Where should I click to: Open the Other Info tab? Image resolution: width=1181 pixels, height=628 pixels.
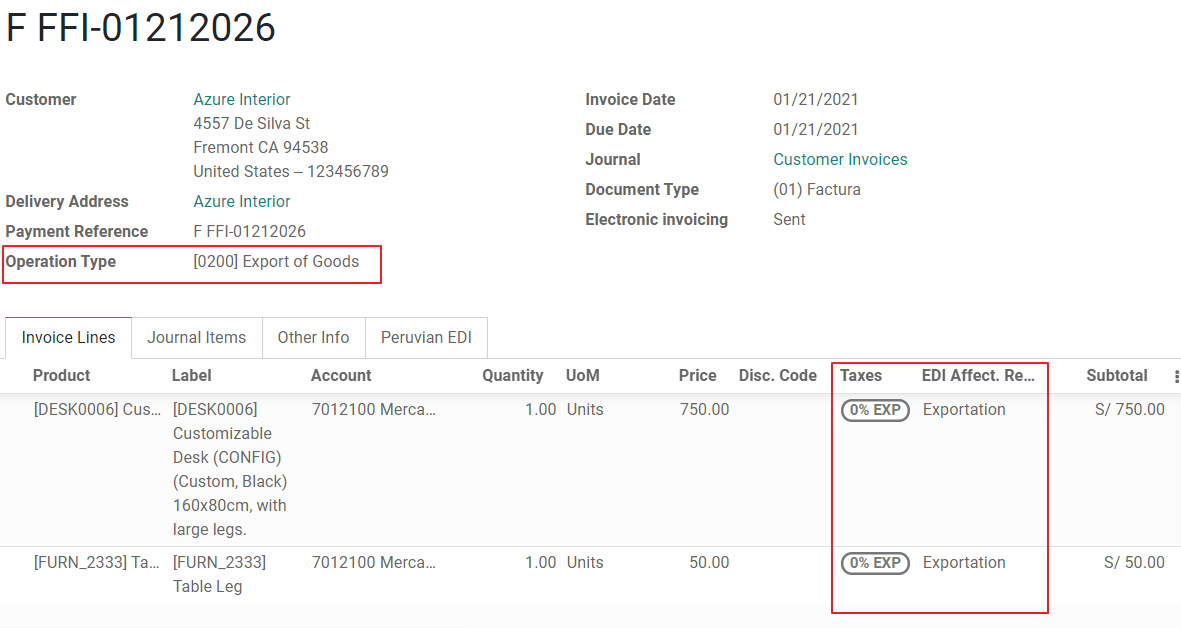pos(313,337)
